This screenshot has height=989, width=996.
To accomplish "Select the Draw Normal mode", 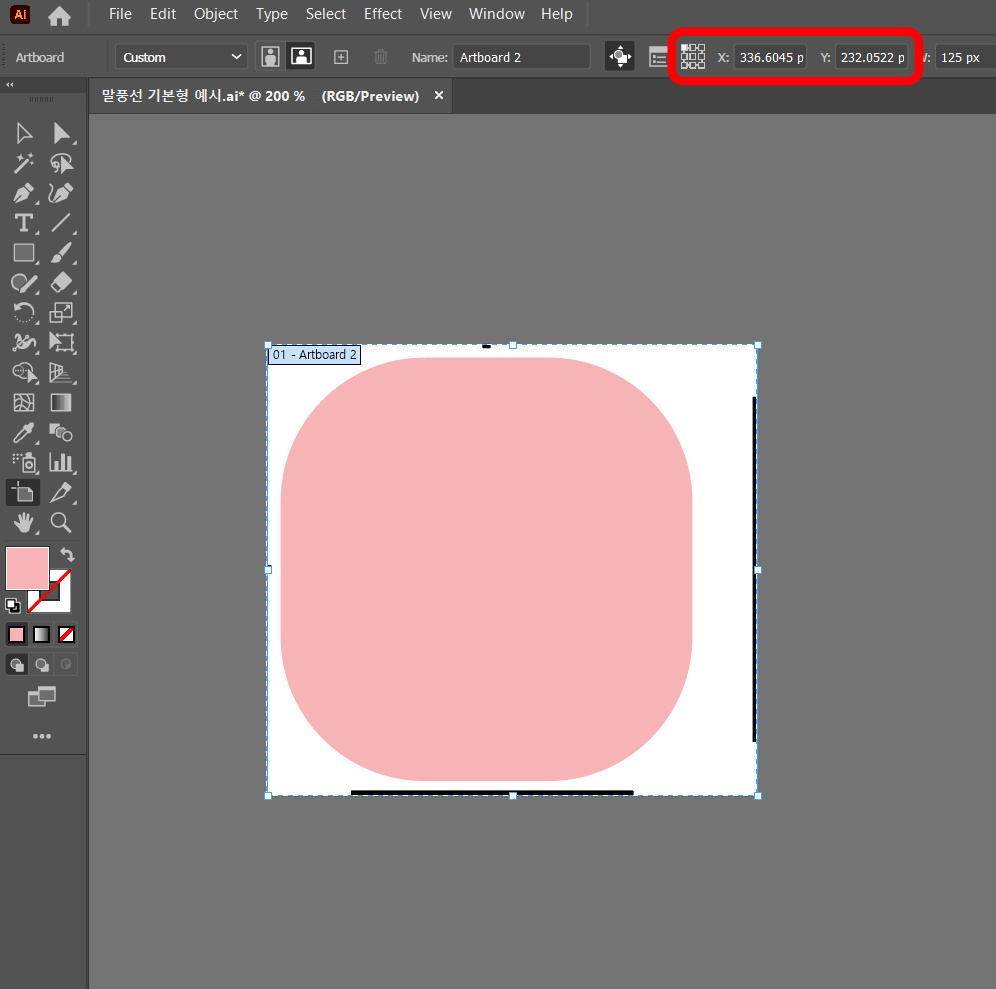I will coord(17,664).
